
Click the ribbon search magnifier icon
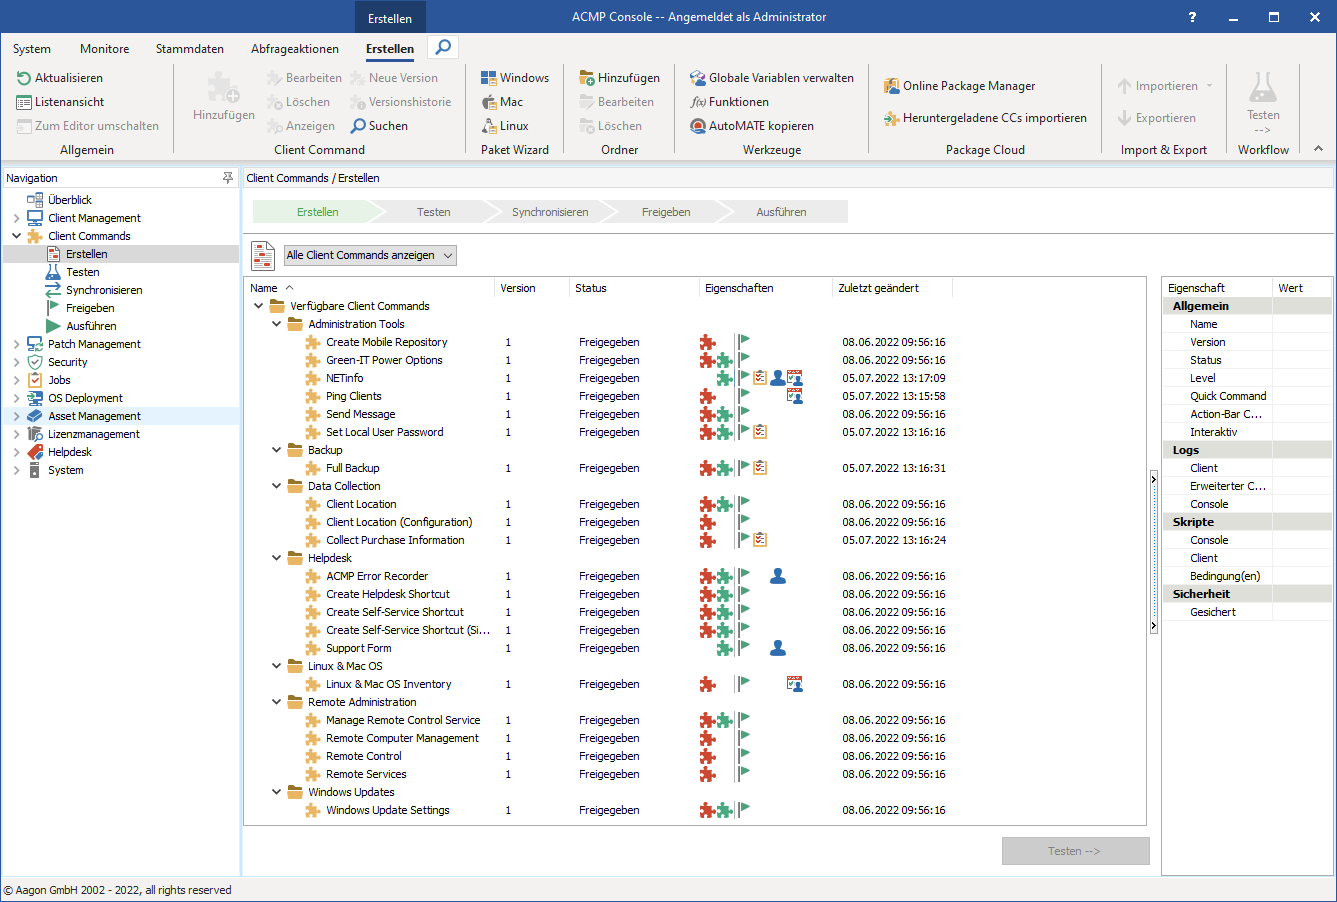pyautogui.click(x=443, y=47)
